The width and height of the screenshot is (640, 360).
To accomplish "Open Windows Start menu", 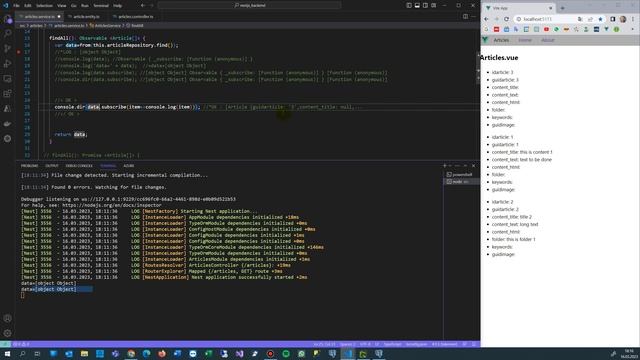I will pos(7,354).
